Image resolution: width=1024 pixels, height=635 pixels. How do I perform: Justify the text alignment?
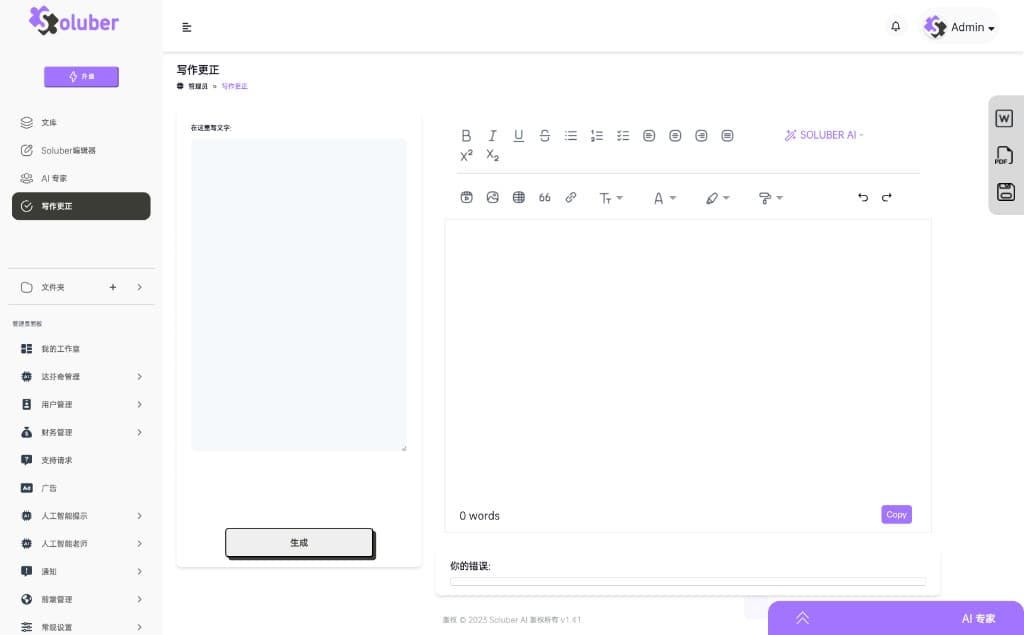727,135
